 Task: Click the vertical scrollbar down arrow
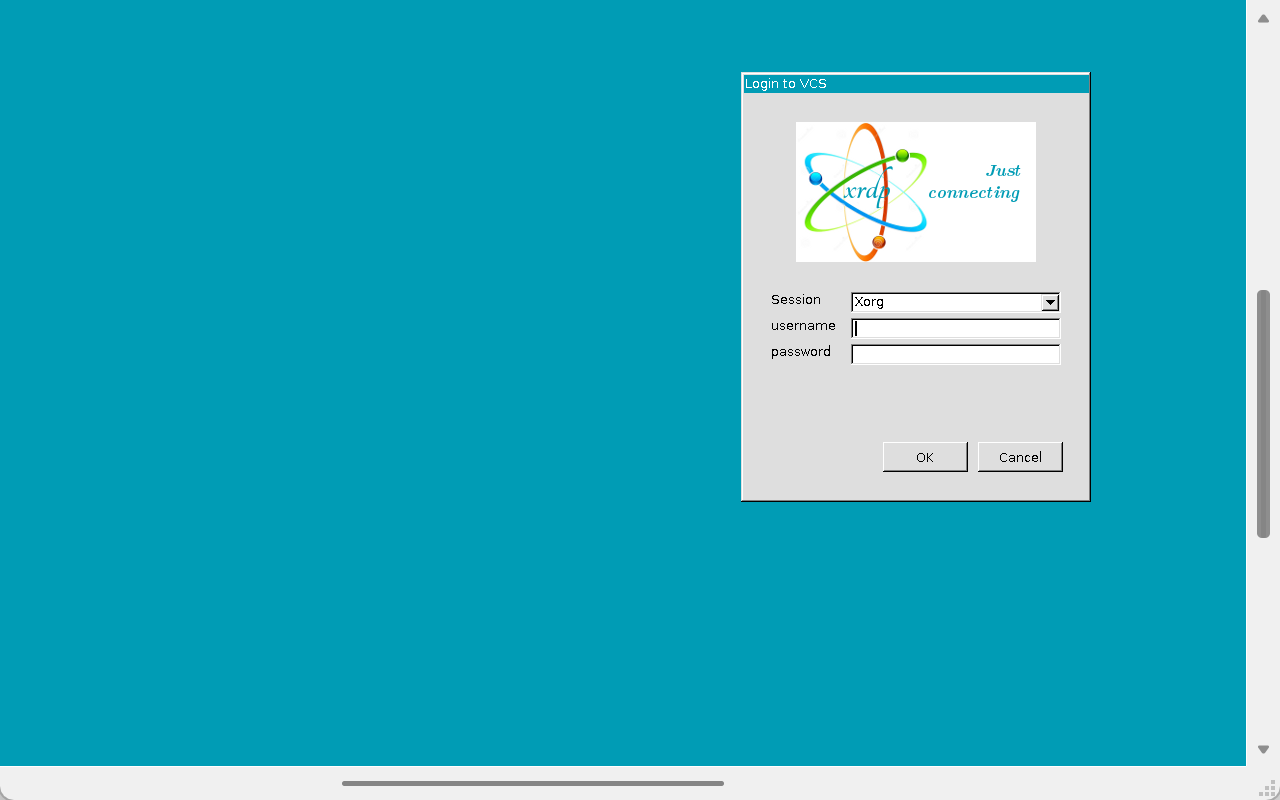[1263, 749]
